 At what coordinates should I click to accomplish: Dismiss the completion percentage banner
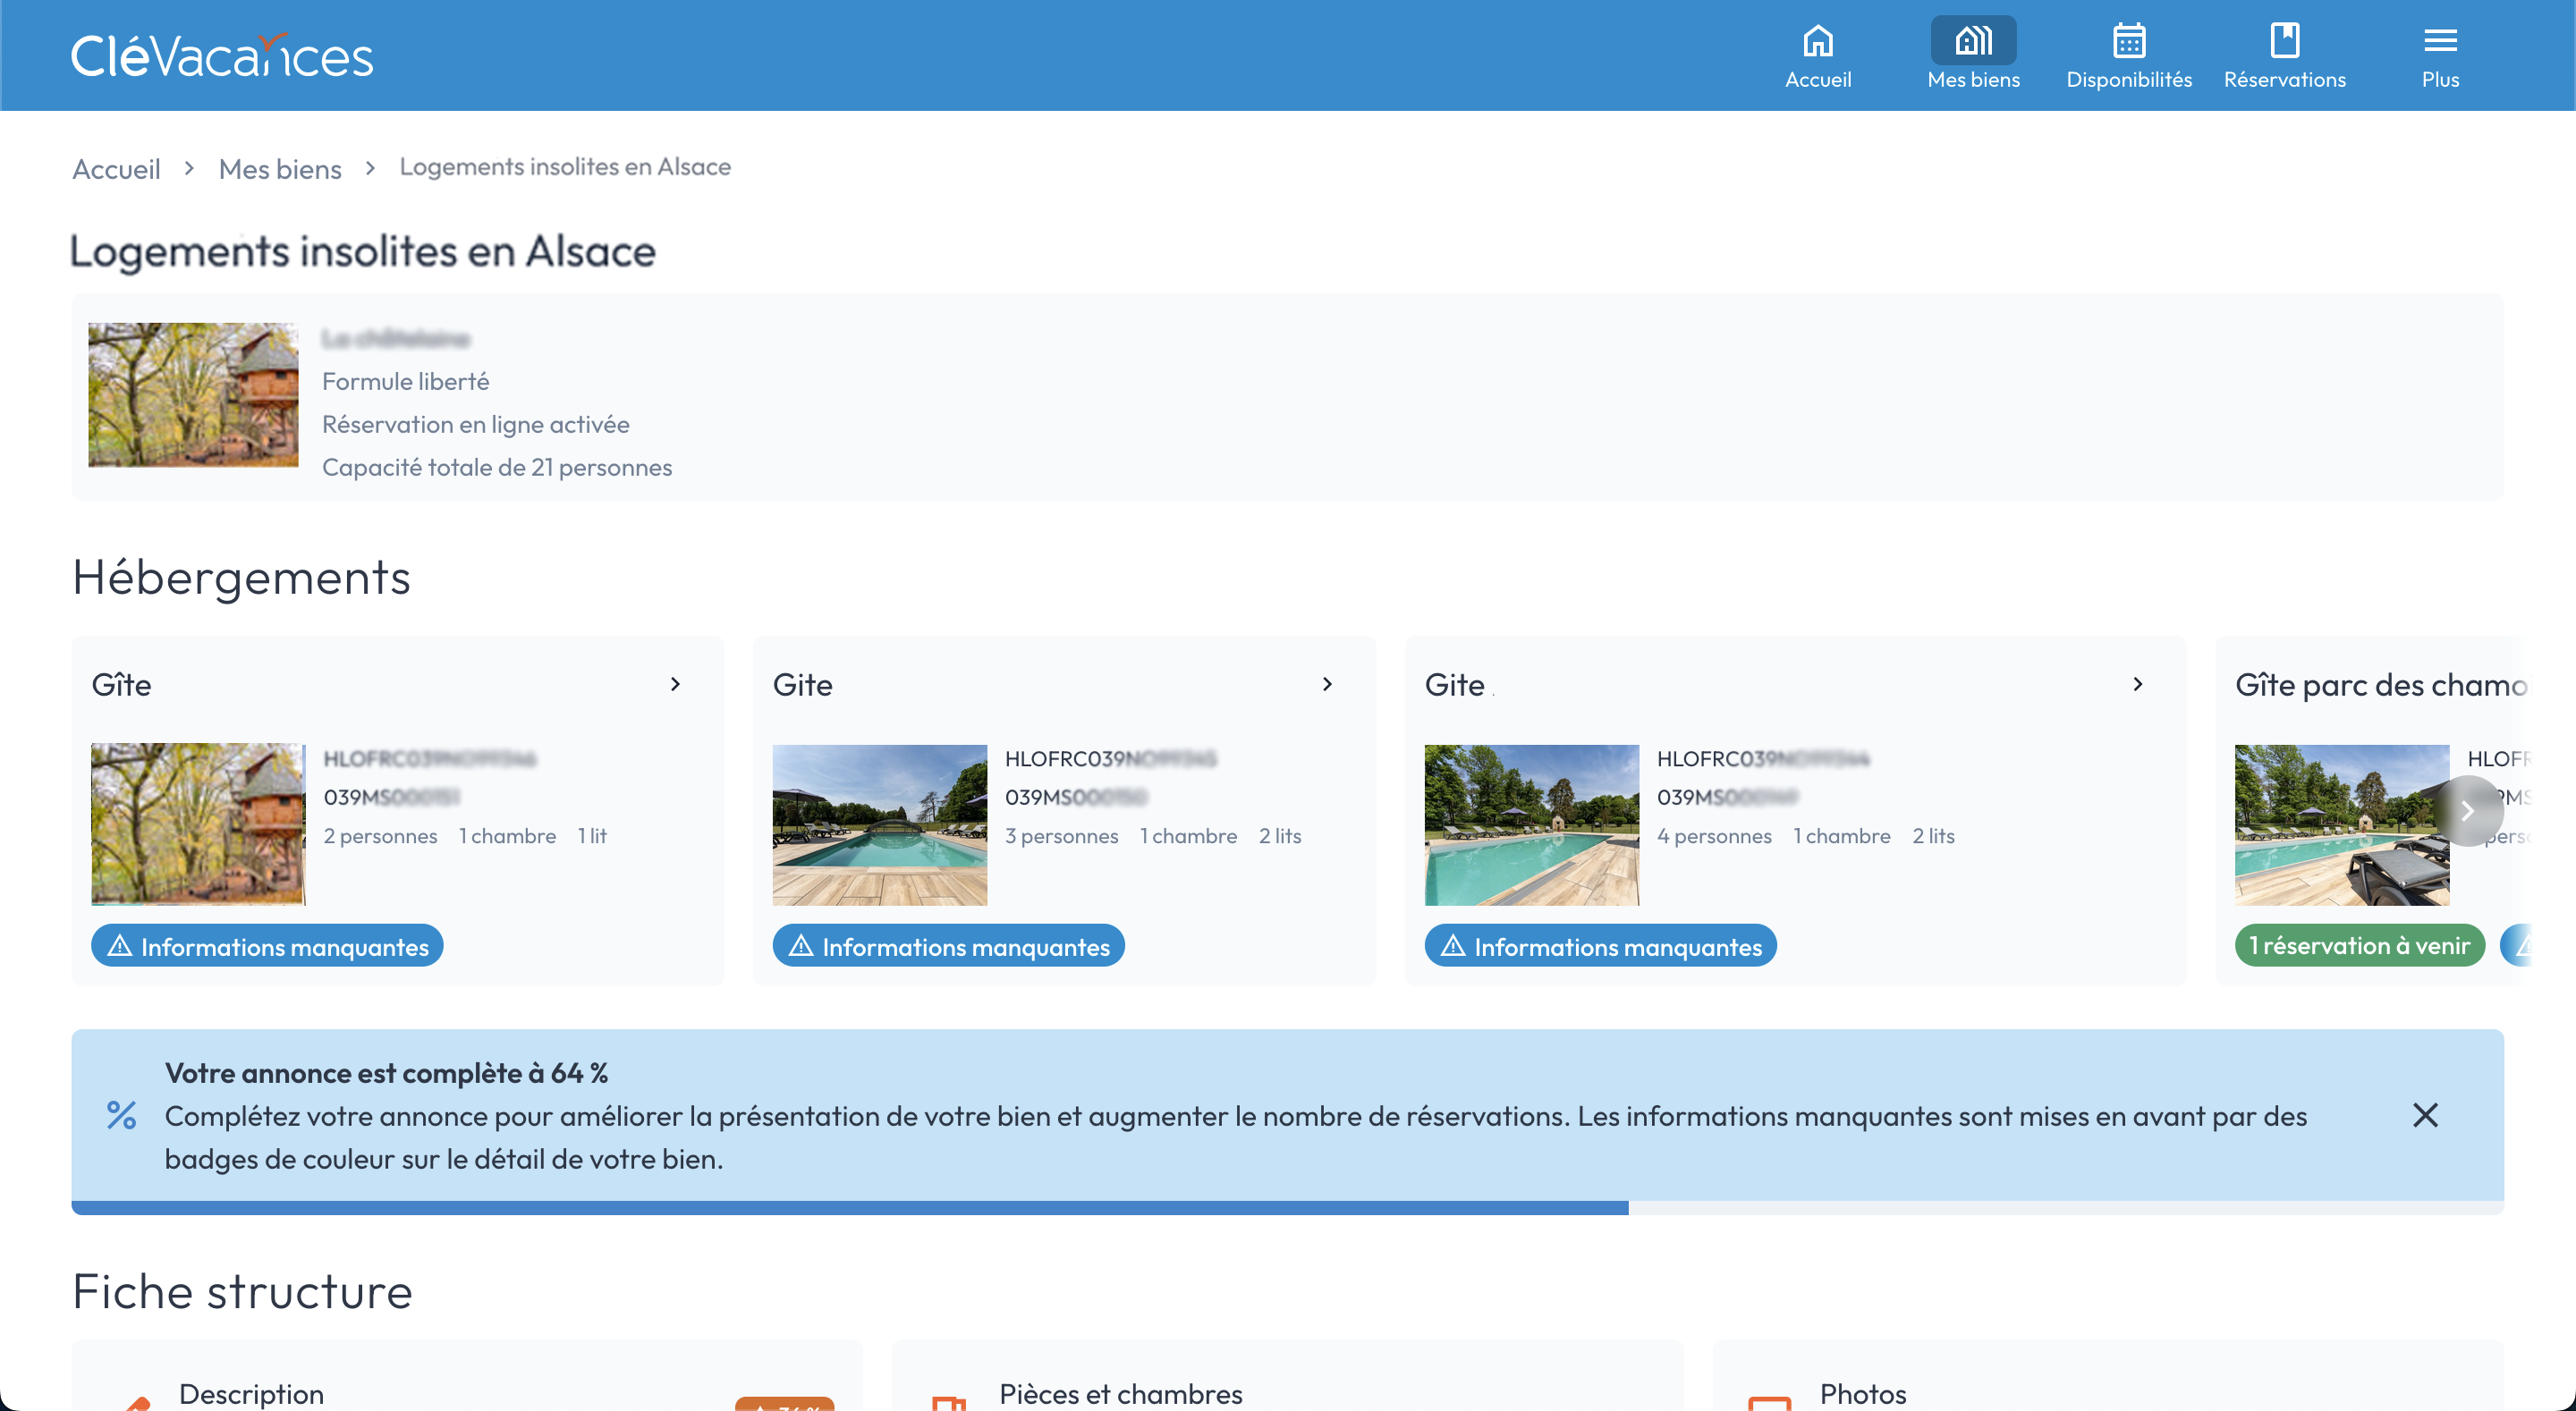point(2425,1116)
